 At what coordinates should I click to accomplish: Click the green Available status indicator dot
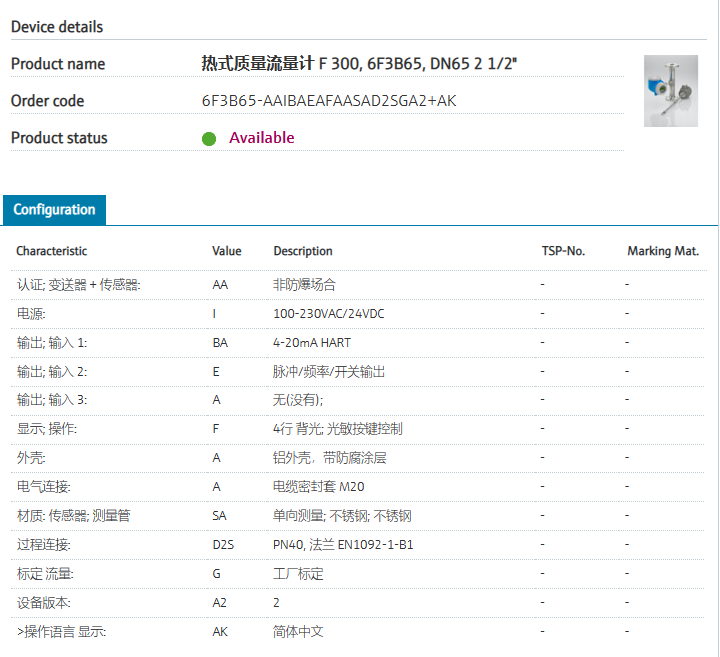click(x=209, y=139)
